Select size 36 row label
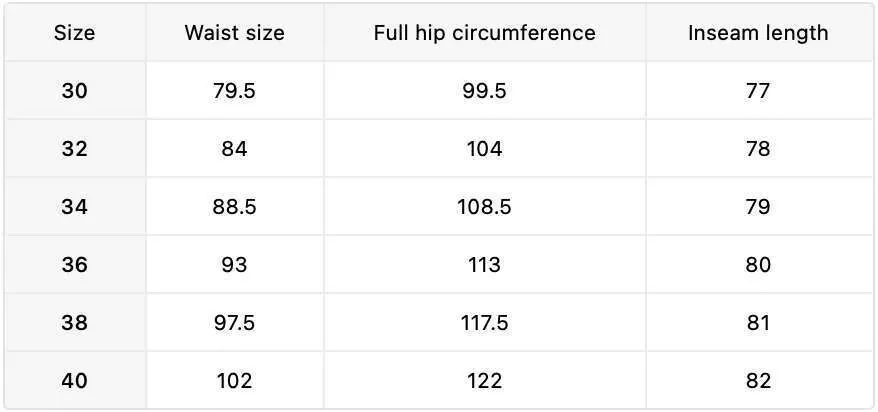The width and height of the screenshot is (878, 412). pos(74,265)
